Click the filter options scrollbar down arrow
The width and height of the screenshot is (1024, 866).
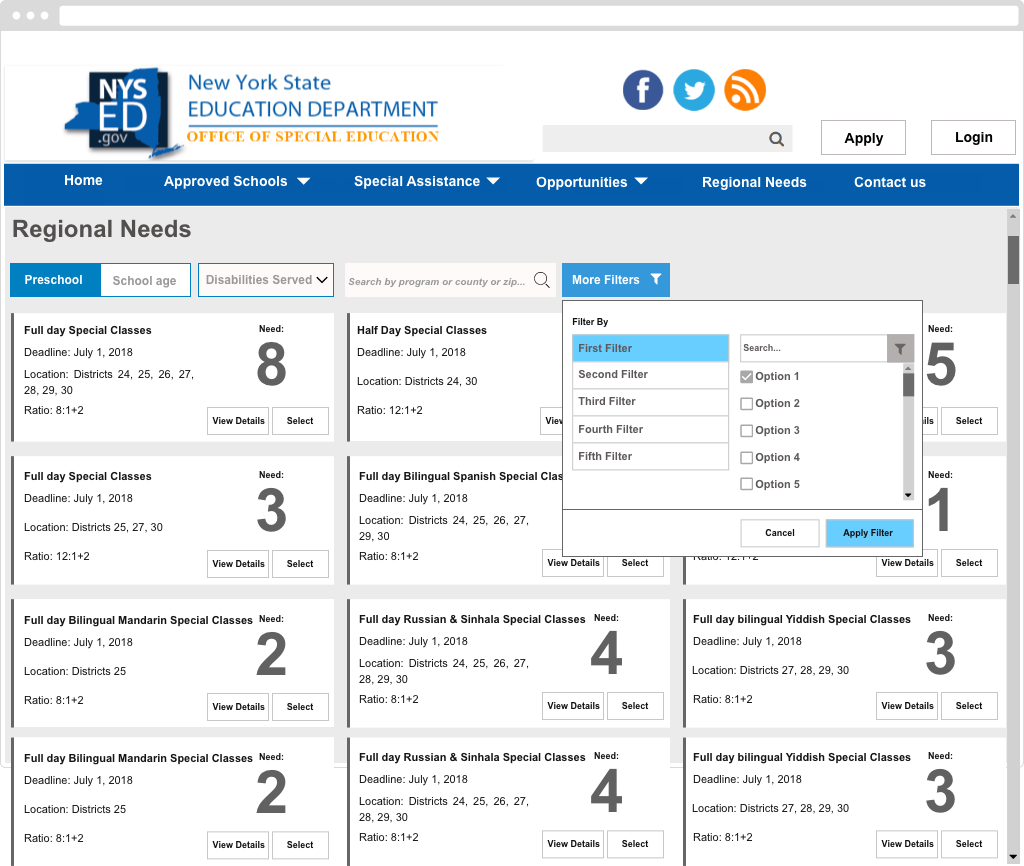(x=908, y=495)
